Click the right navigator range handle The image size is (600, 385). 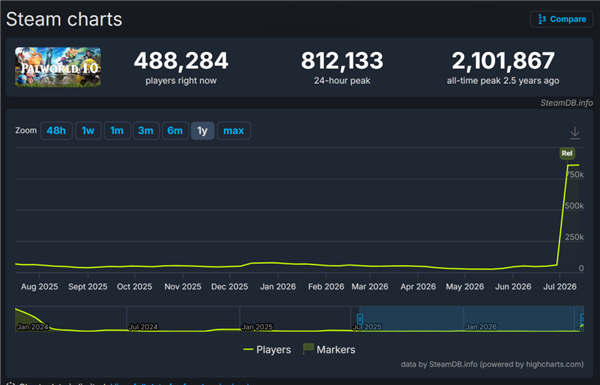tap(582, 319)
